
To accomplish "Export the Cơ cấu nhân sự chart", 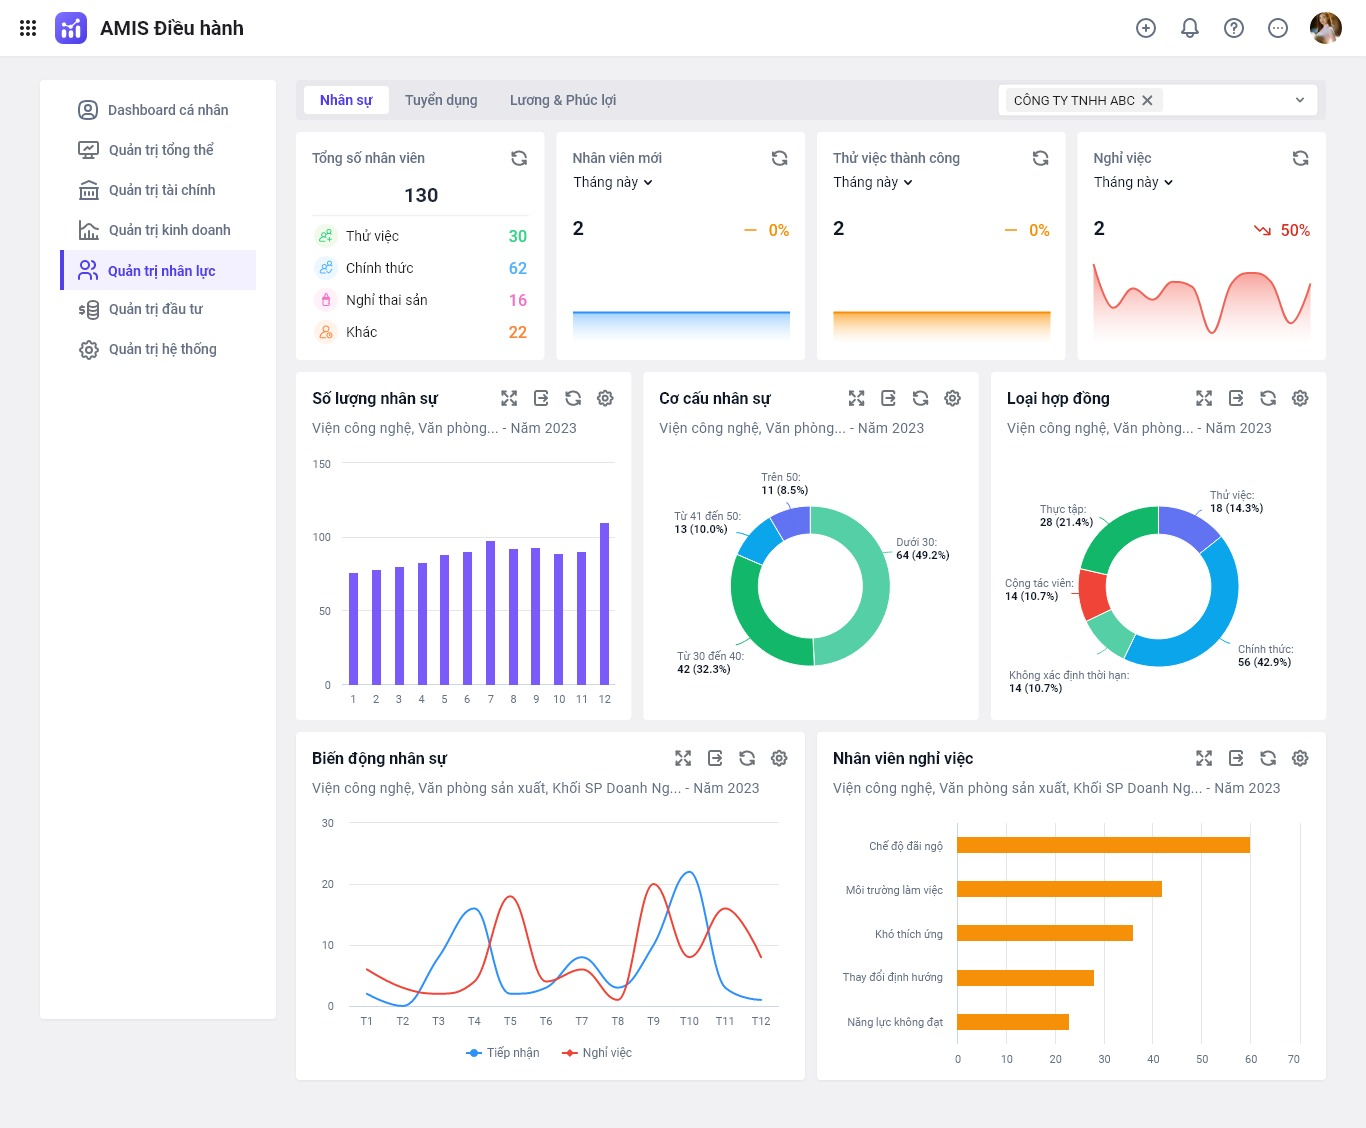I will click(888, 398).
